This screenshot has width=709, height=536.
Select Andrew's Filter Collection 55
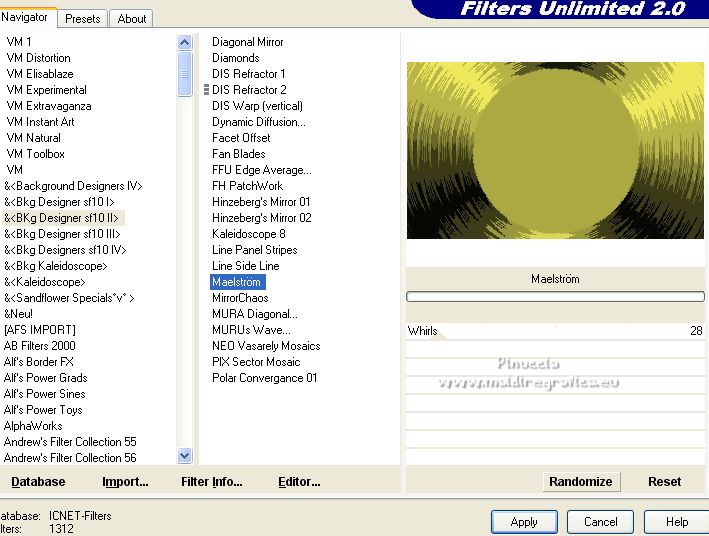coord(70,441)
